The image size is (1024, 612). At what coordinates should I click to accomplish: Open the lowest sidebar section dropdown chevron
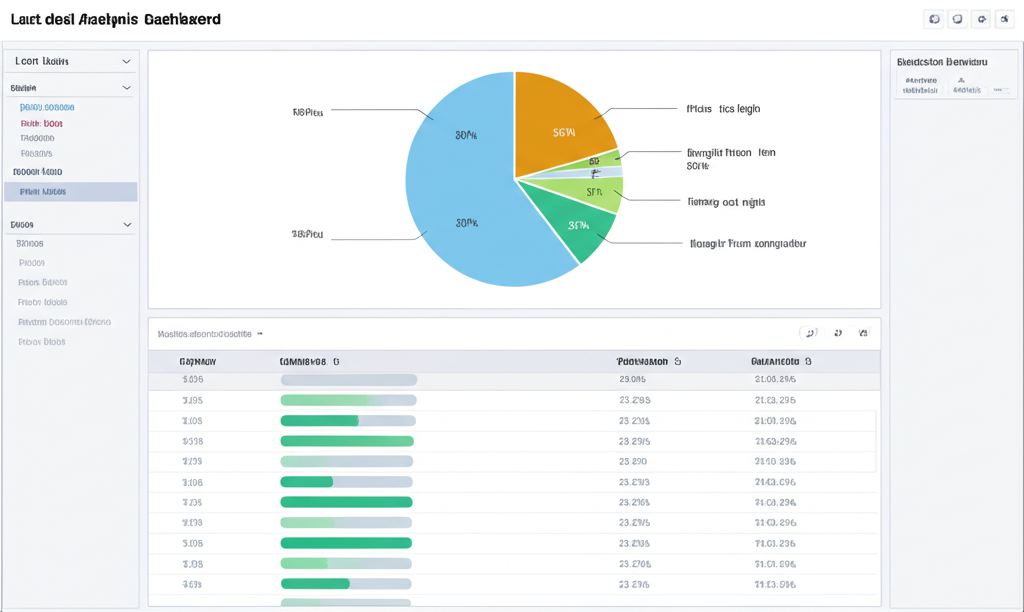128,224
